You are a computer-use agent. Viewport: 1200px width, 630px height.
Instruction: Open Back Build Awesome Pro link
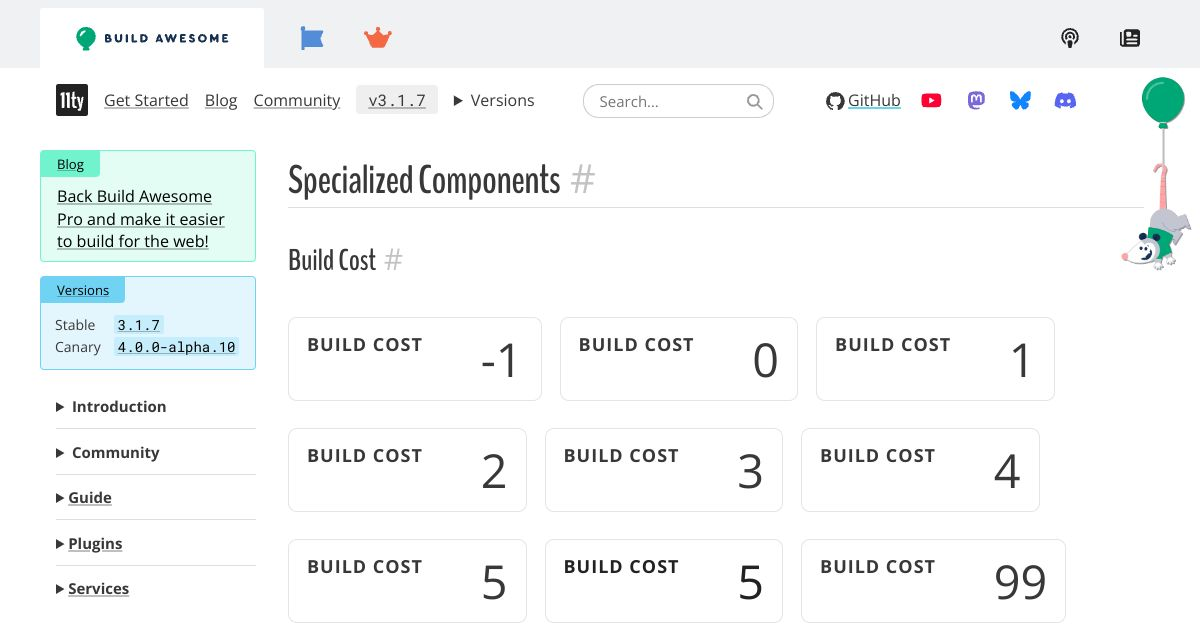click(141, 219)
